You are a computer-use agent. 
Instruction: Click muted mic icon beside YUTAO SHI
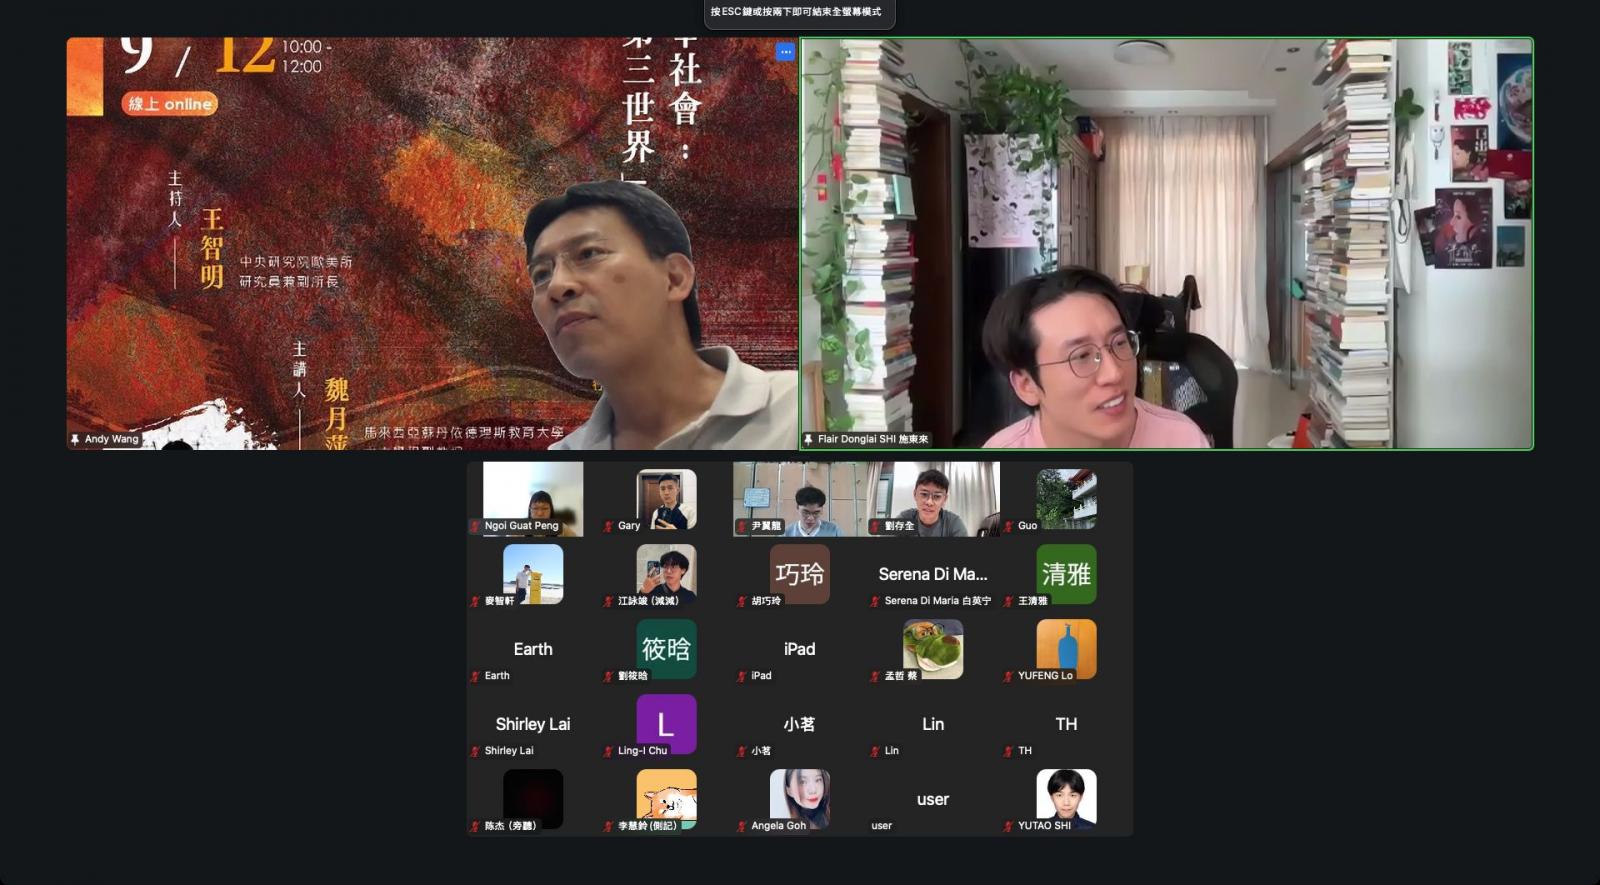pyautogui.click(x=1008, y=826)
